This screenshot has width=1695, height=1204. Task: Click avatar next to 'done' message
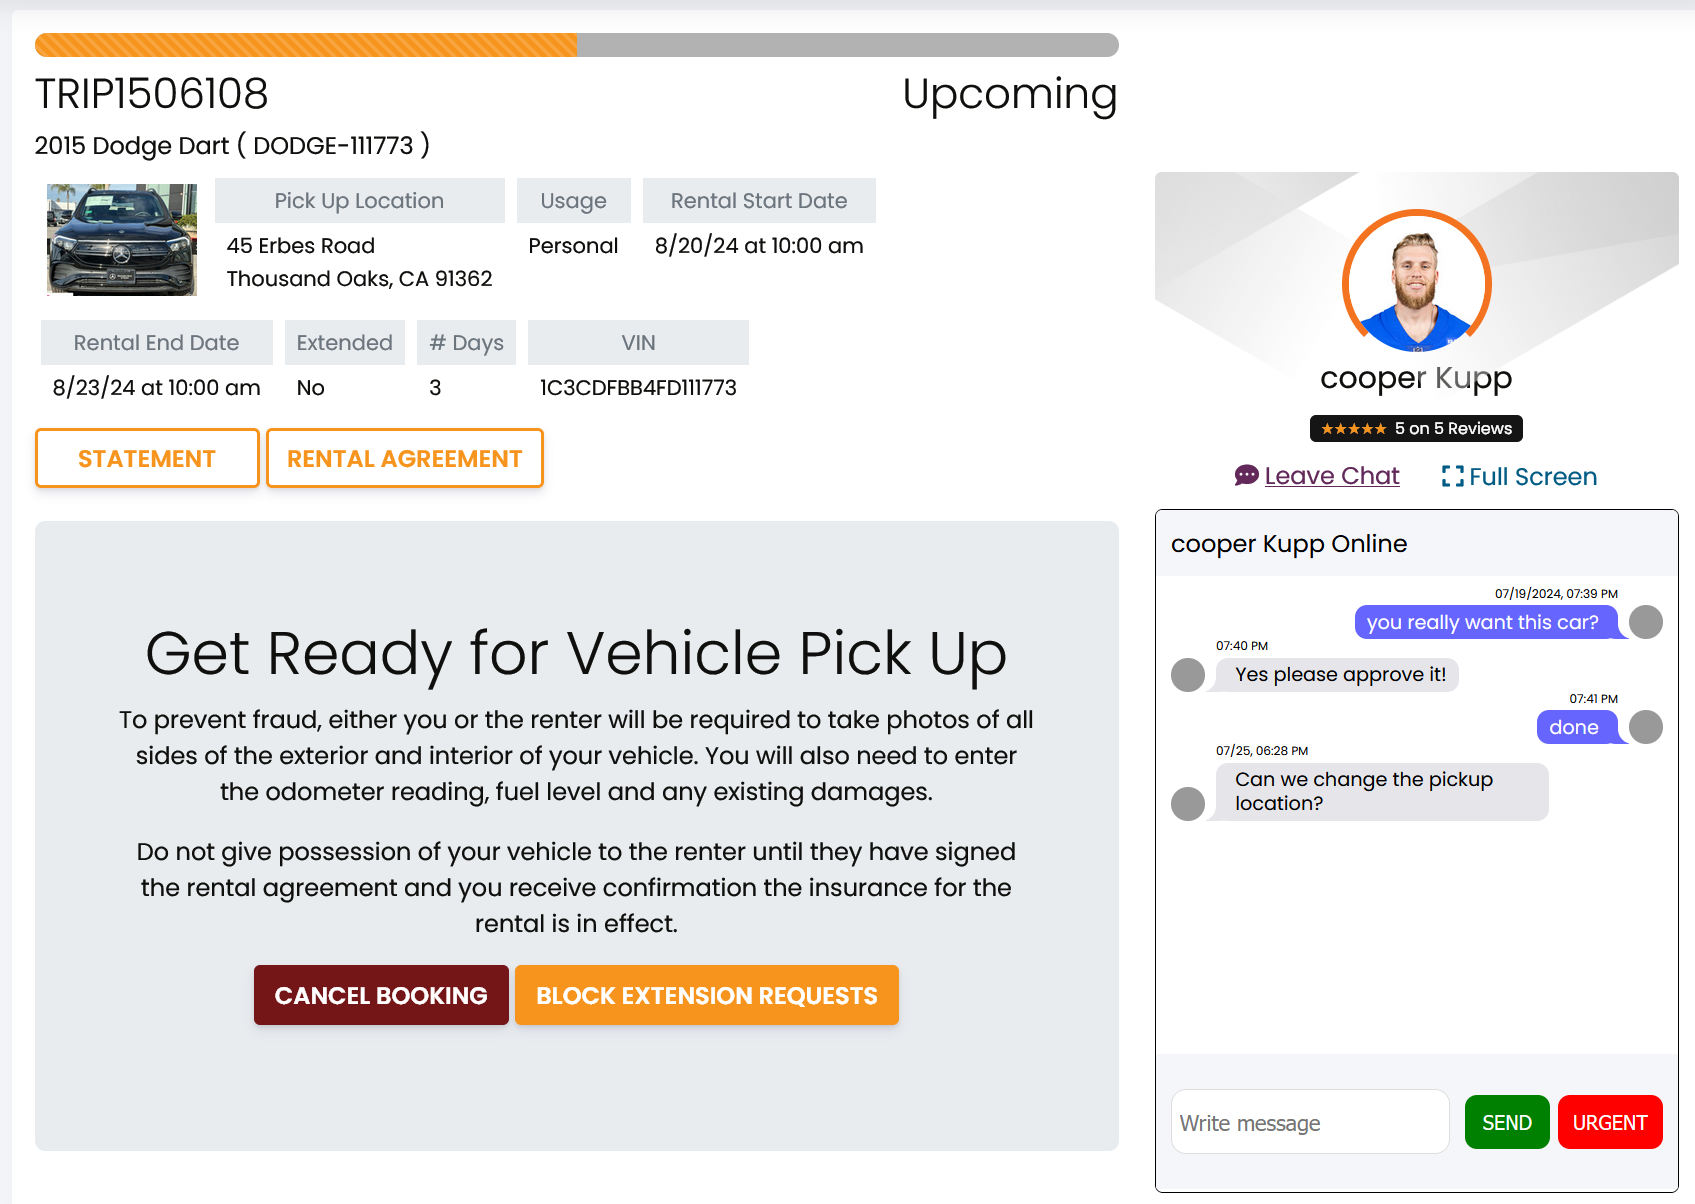1646,727
